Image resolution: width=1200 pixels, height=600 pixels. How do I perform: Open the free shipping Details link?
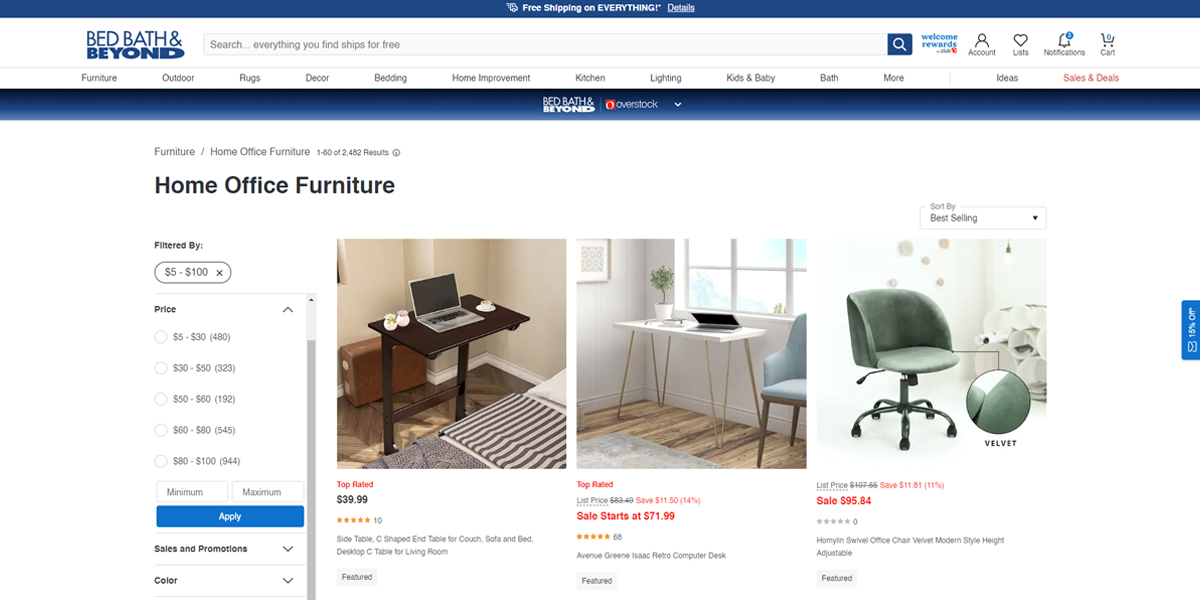[681, 8]
